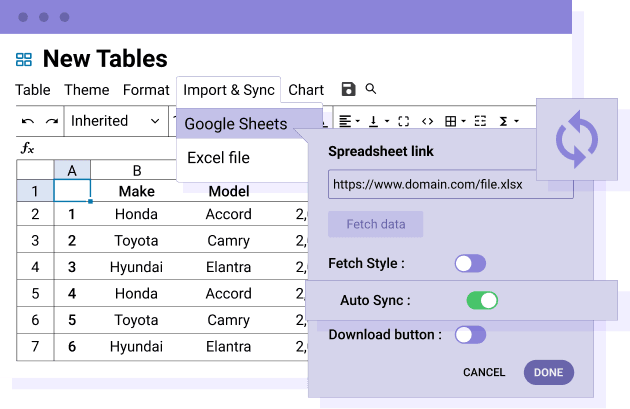Viewport: 630px width, 409px height.
Task: Click the table grid icon beside New Tables
Action: [24, 60]
